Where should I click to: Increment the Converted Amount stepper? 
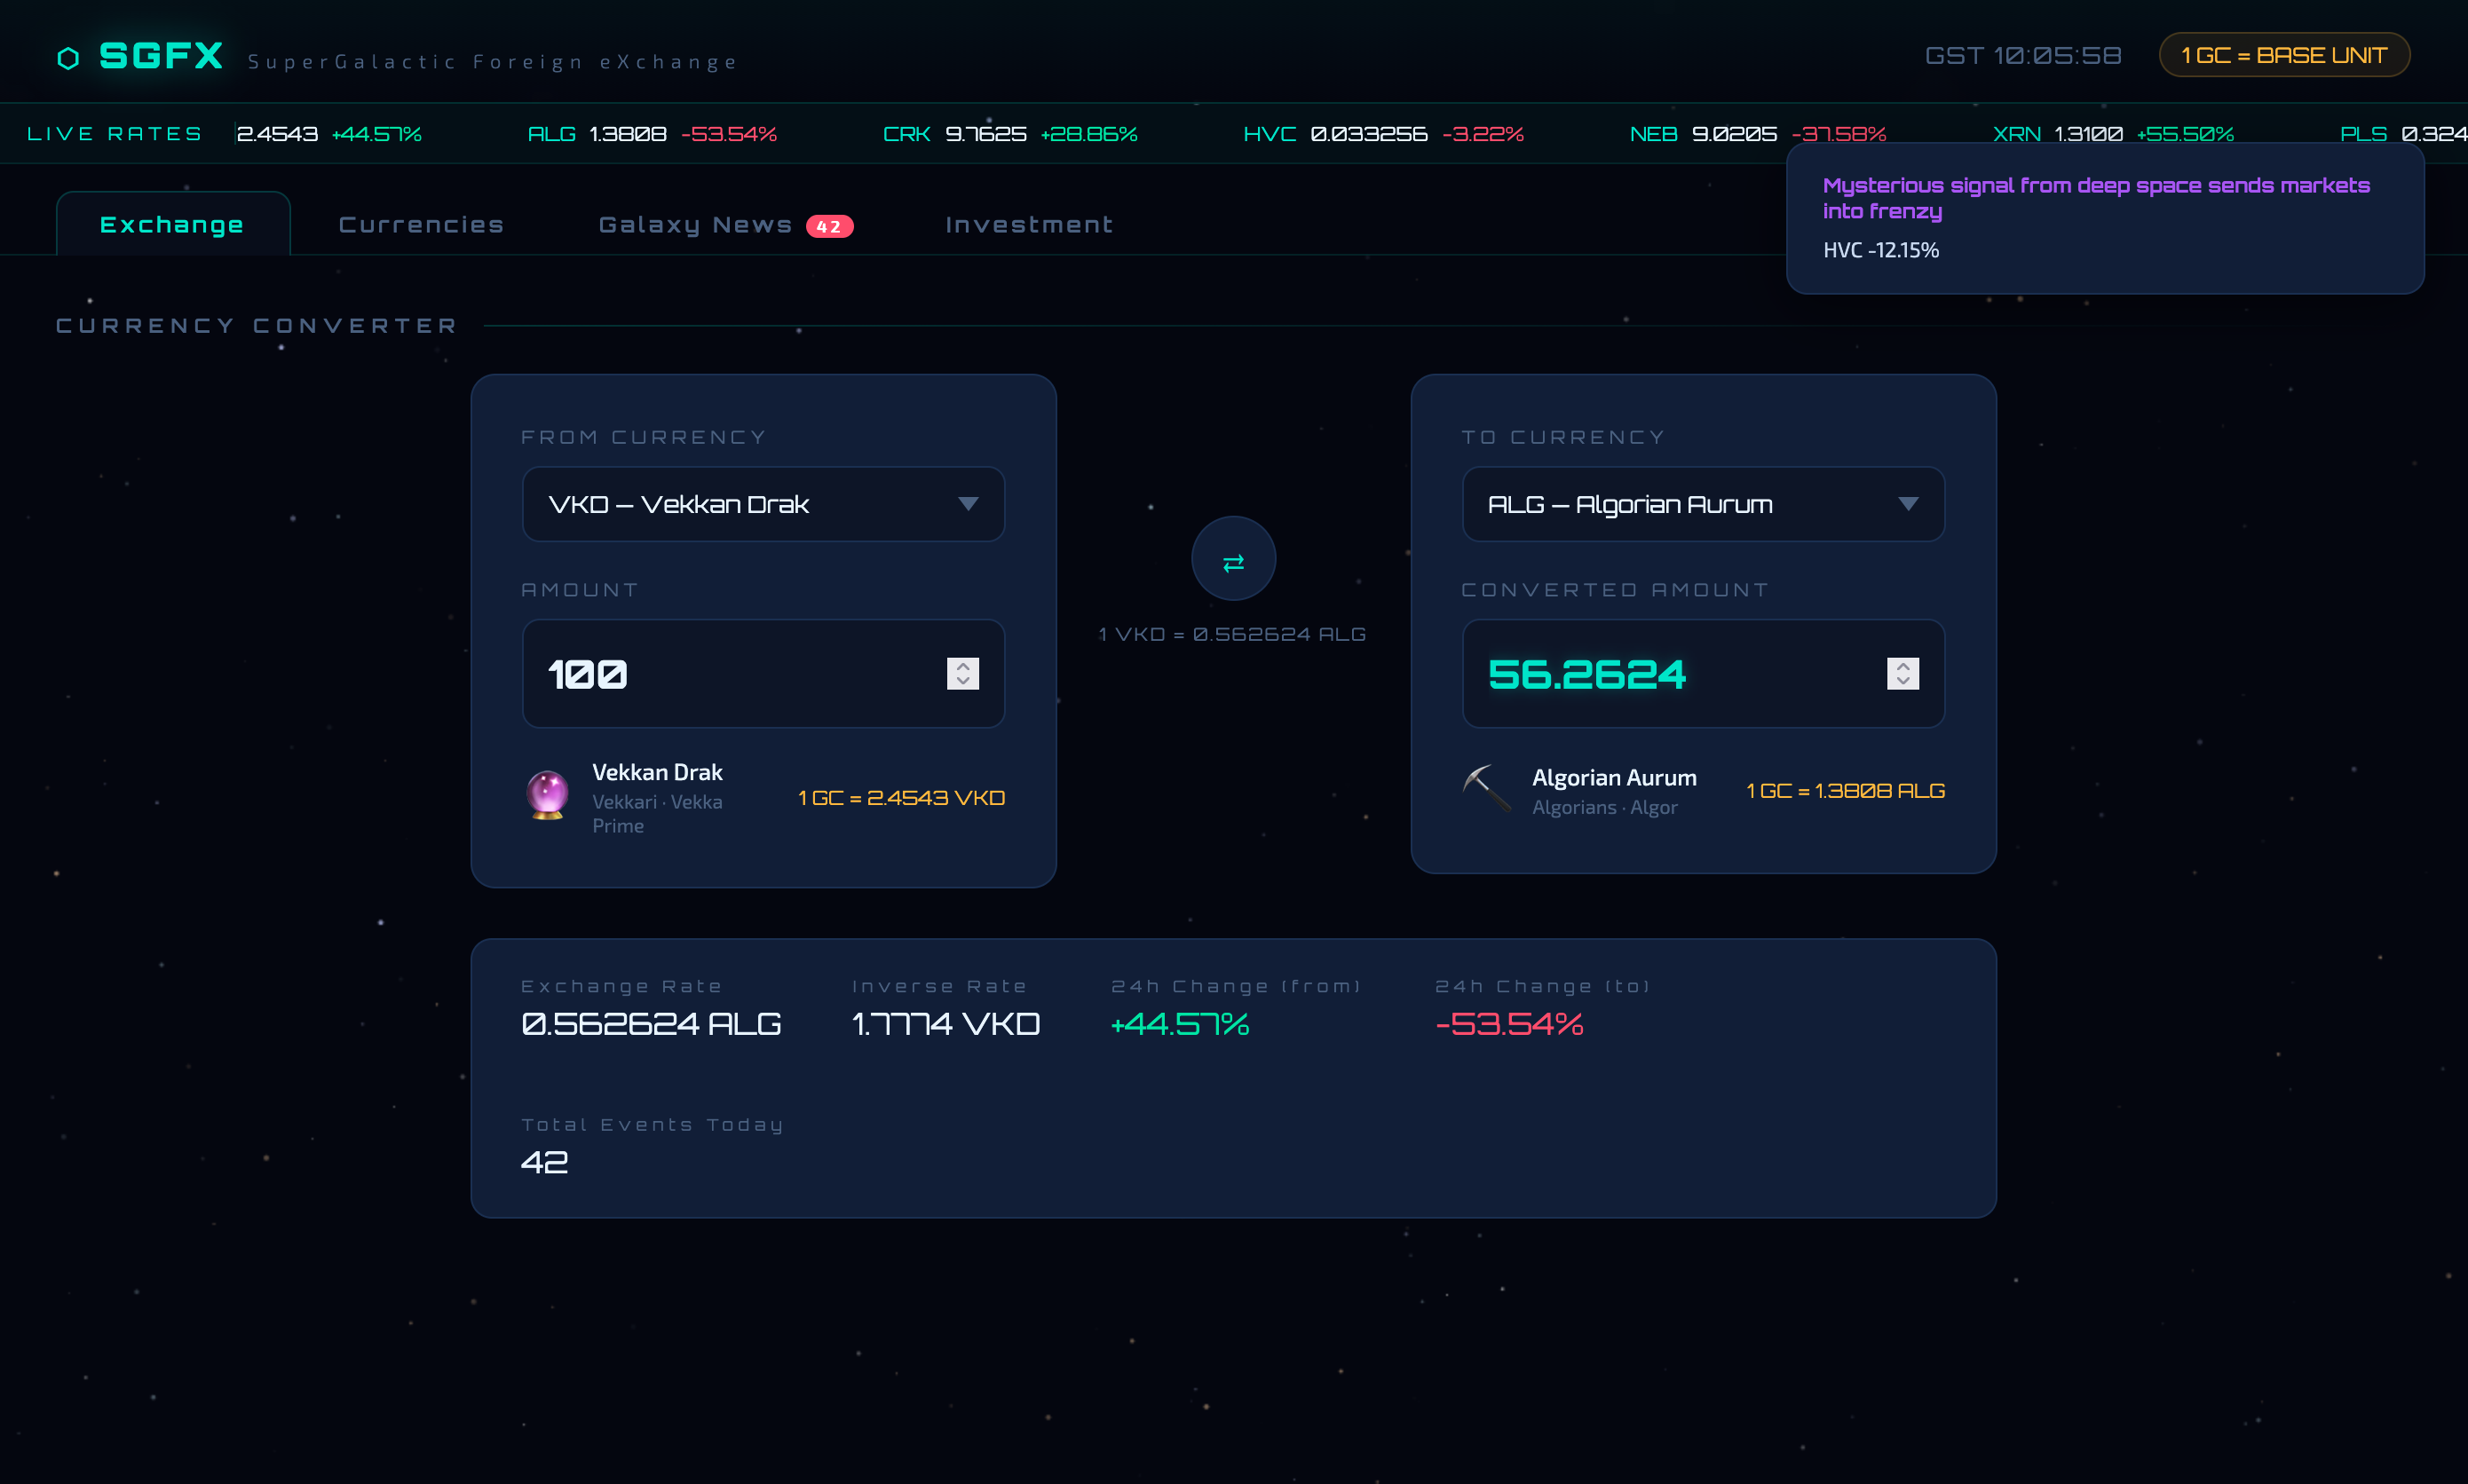click(x=1903, y=665)
